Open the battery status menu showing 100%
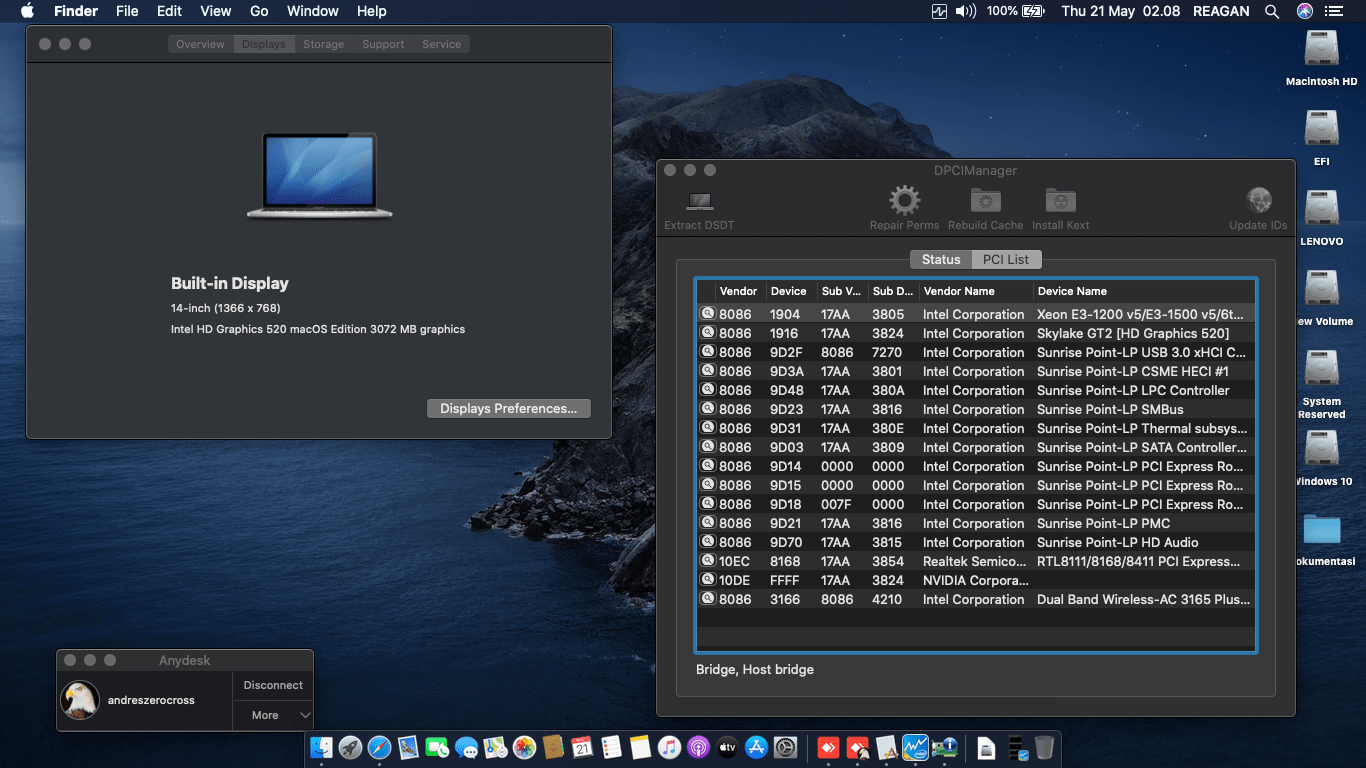 coord(1014,11)
